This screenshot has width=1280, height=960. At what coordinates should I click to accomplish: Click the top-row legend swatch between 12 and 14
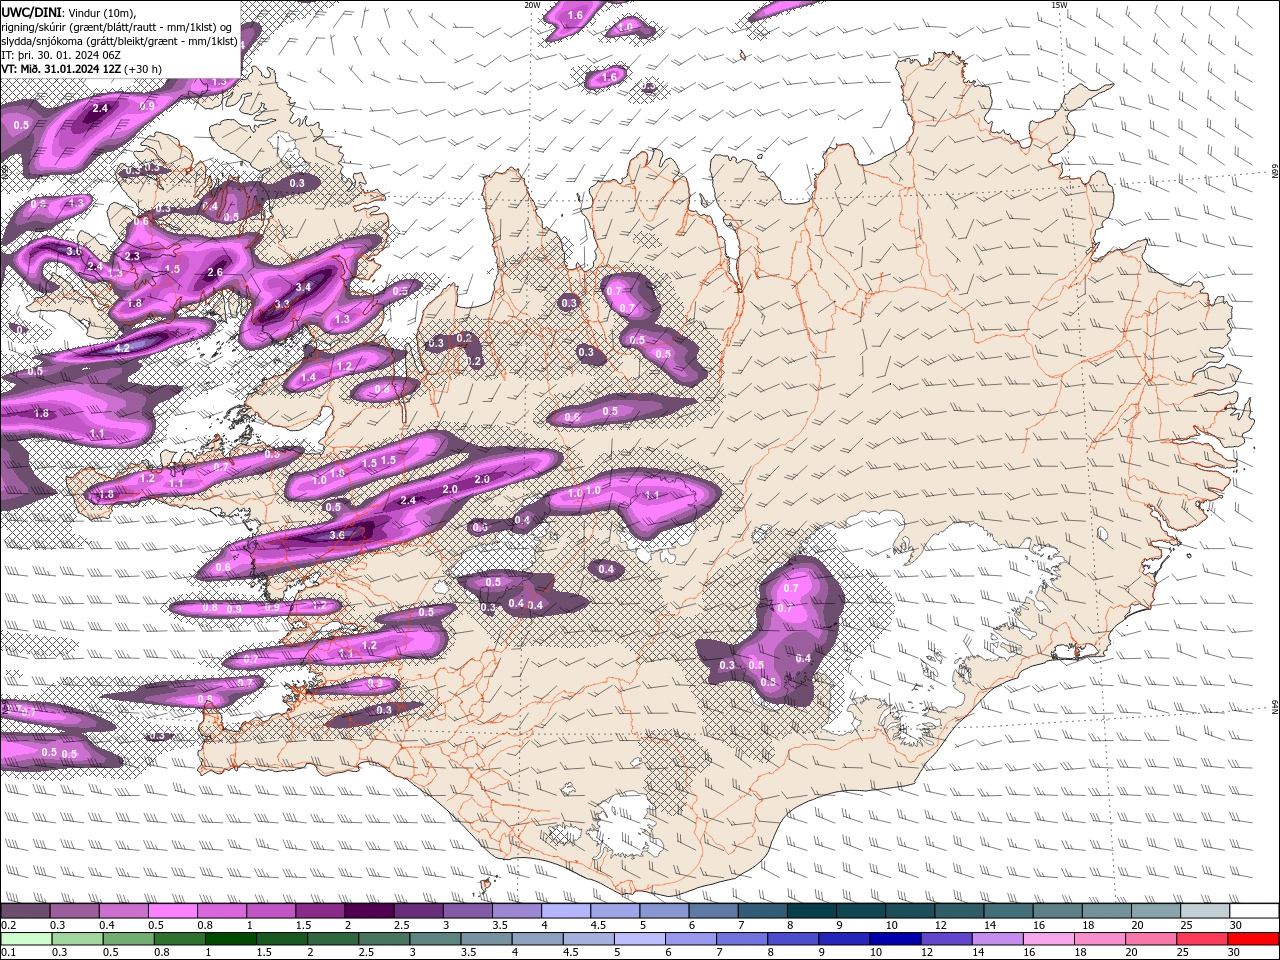tap(960, 911)
